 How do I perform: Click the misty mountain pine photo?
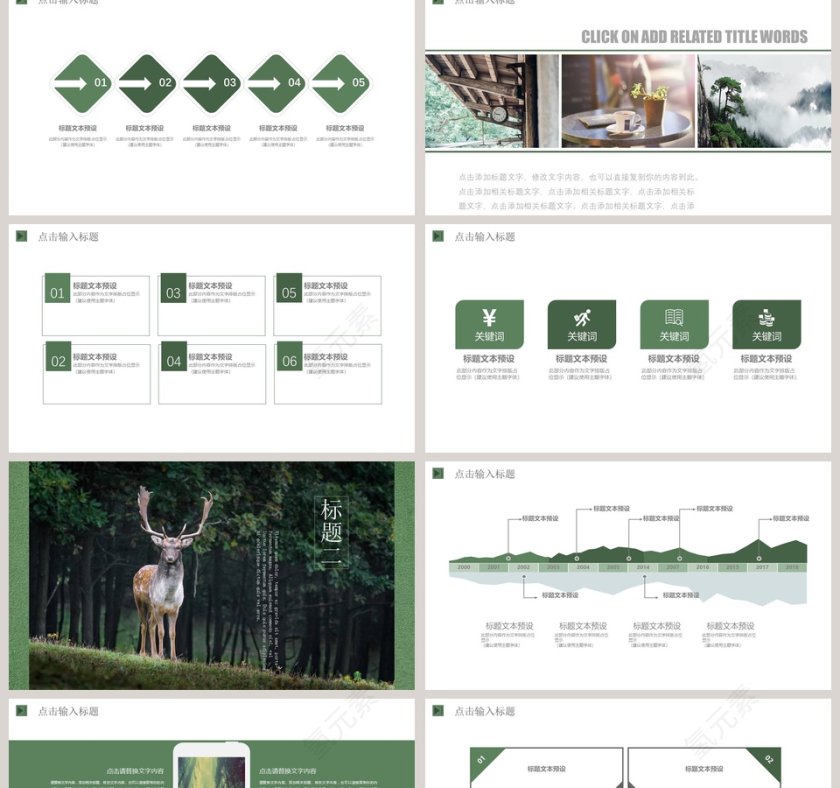(764, 101)
